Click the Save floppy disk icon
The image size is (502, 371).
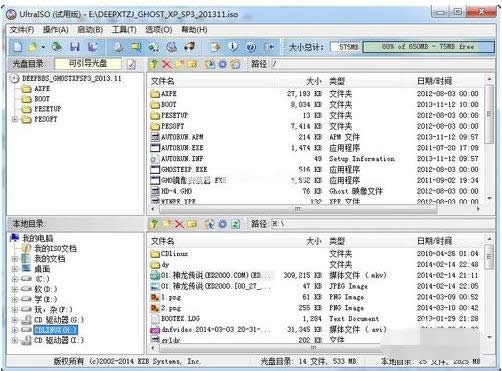tap(75, 47)
